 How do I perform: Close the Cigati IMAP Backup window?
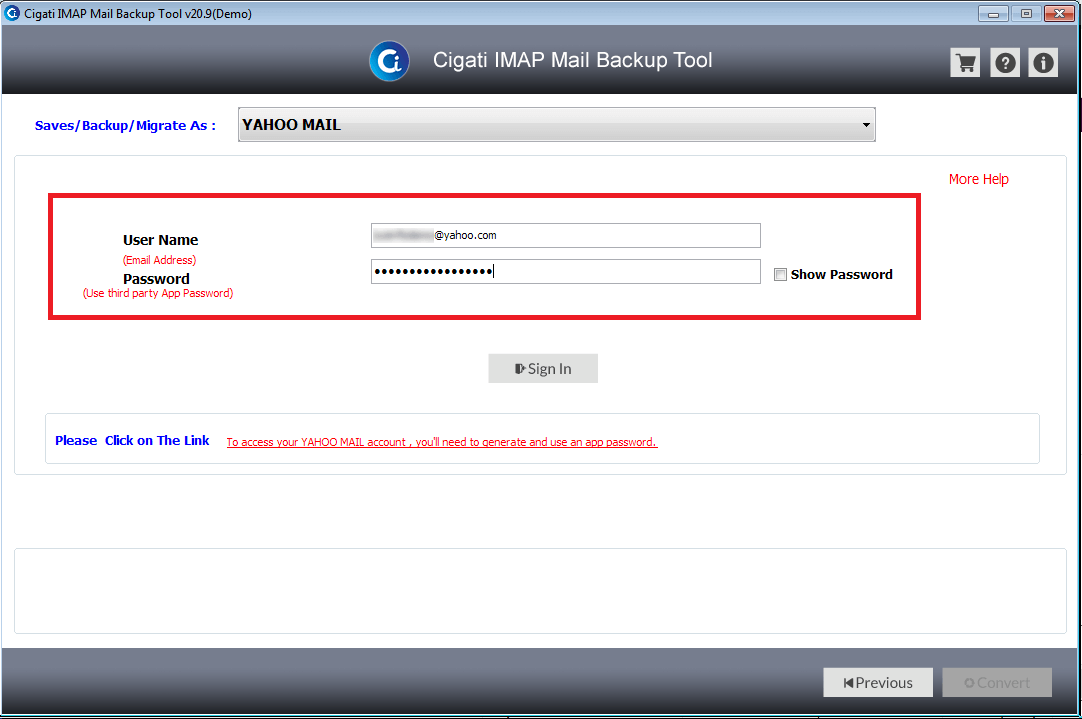[x=1059, y=13]
